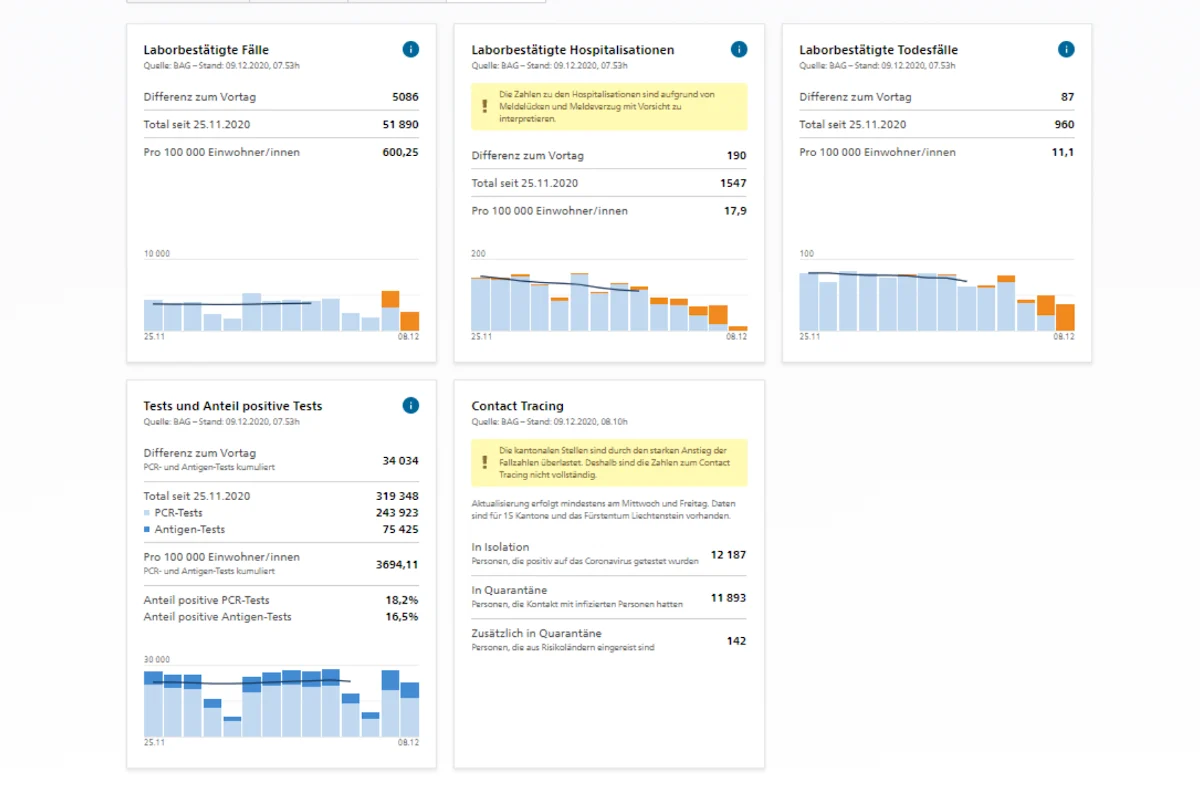Open info icon on Tests und Anteil positive Tests card

pyautogui.click(x=411, y=405)
